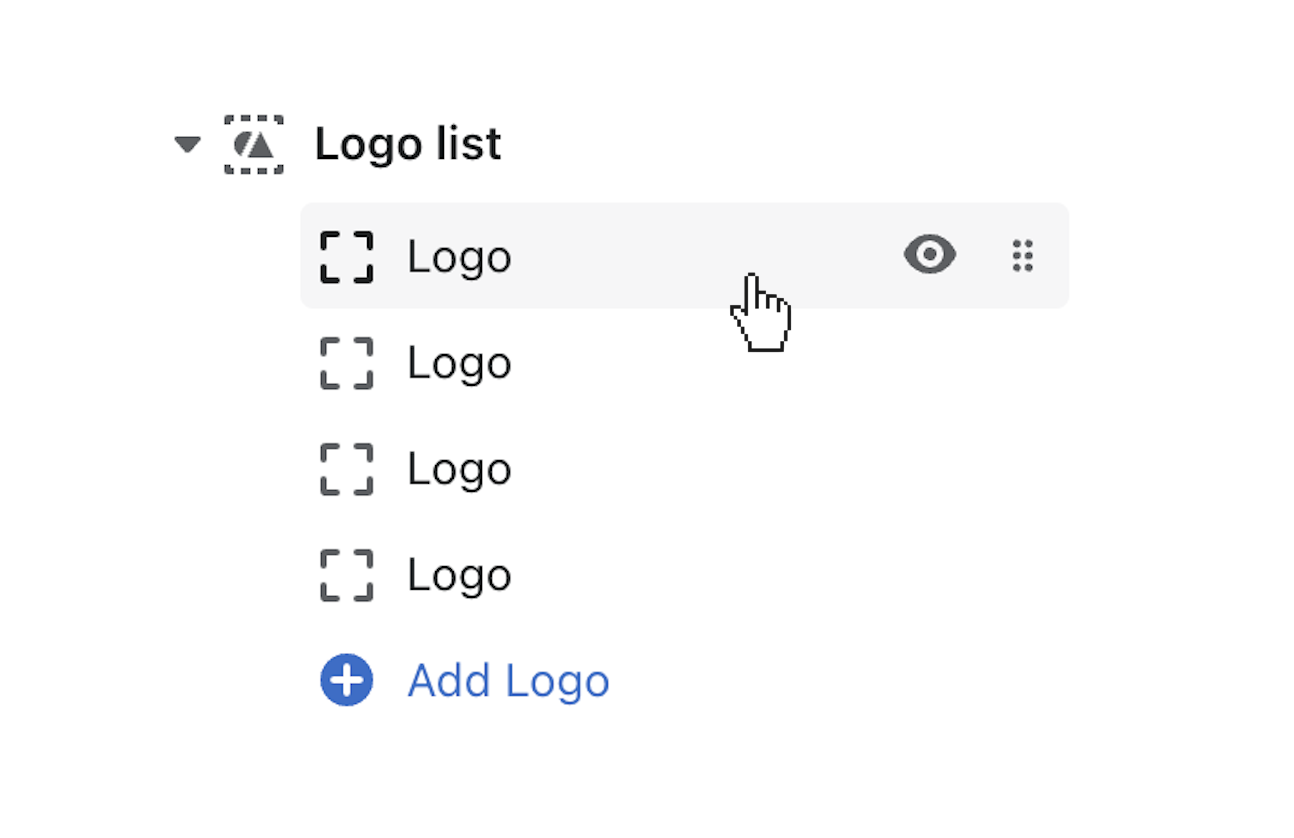
Task: Open the third Logo block label
Action: [459, 469]
